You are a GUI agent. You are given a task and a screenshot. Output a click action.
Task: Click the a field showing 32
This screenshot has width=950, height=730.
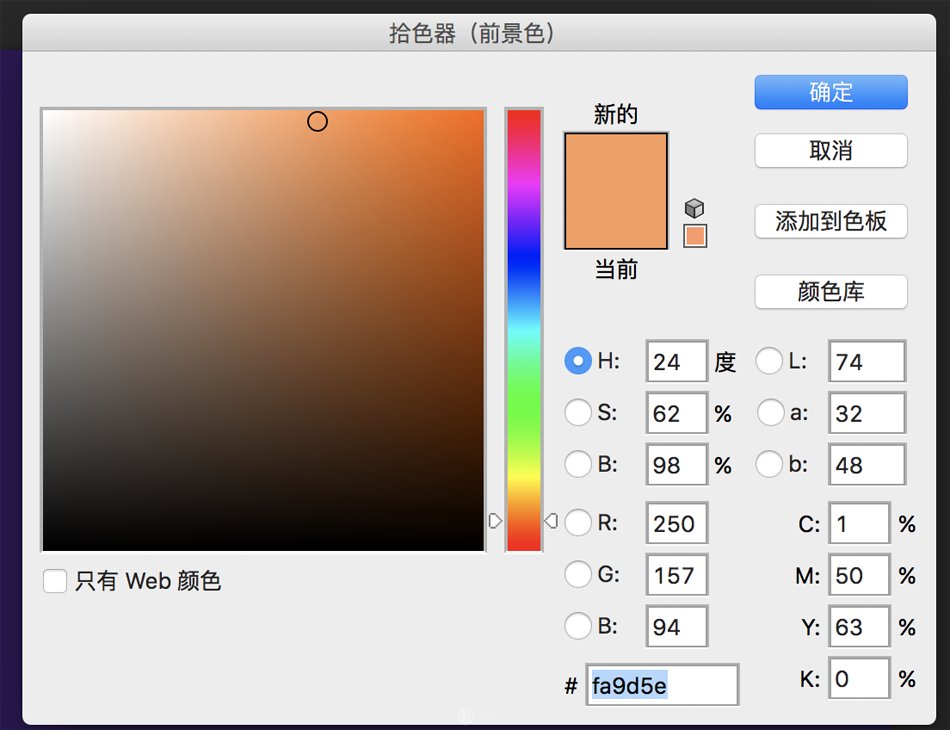coord(867,413)
